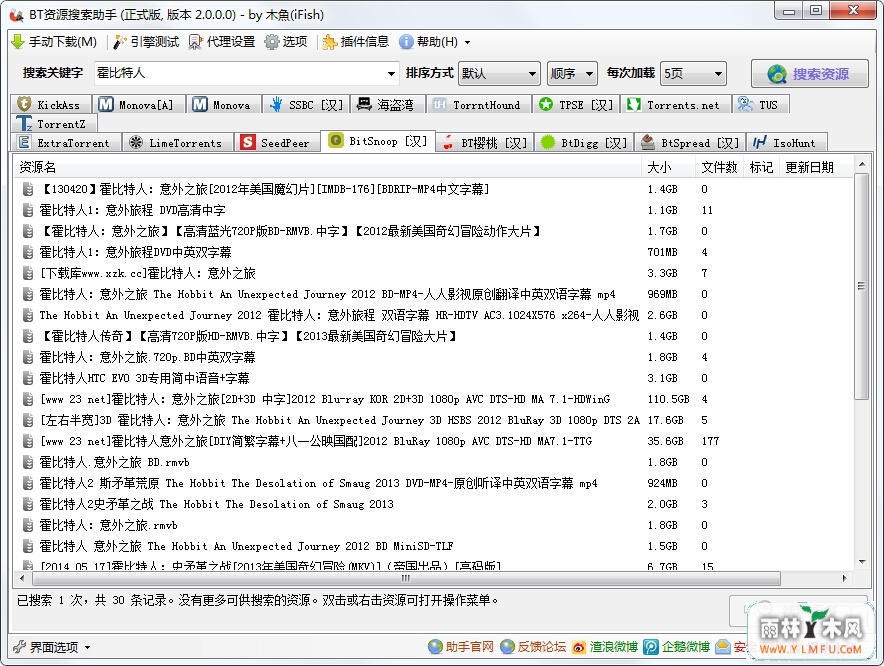Click the 企鹅微博 penguin icon
The width and height of the screenshot is (884, 666).
[651, 647]
